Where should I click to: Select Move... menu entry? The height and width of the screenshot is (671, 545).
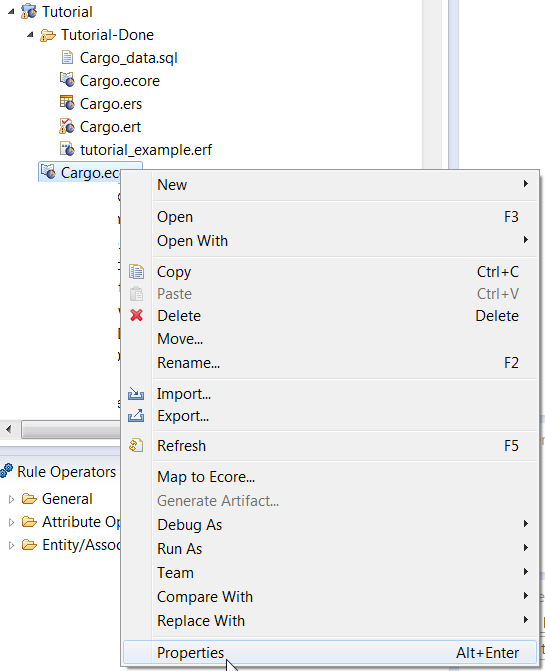(x=329, y=339)
